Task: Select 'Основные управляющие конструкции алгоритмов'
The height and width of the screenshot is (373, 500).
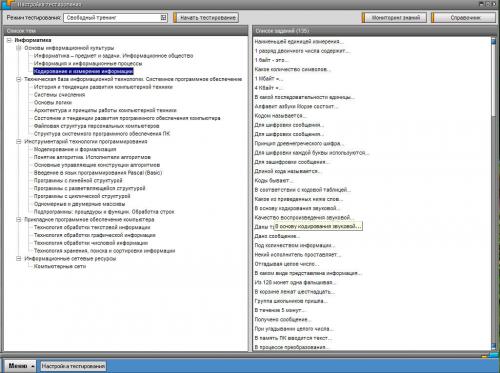Action: click(97, 165)
